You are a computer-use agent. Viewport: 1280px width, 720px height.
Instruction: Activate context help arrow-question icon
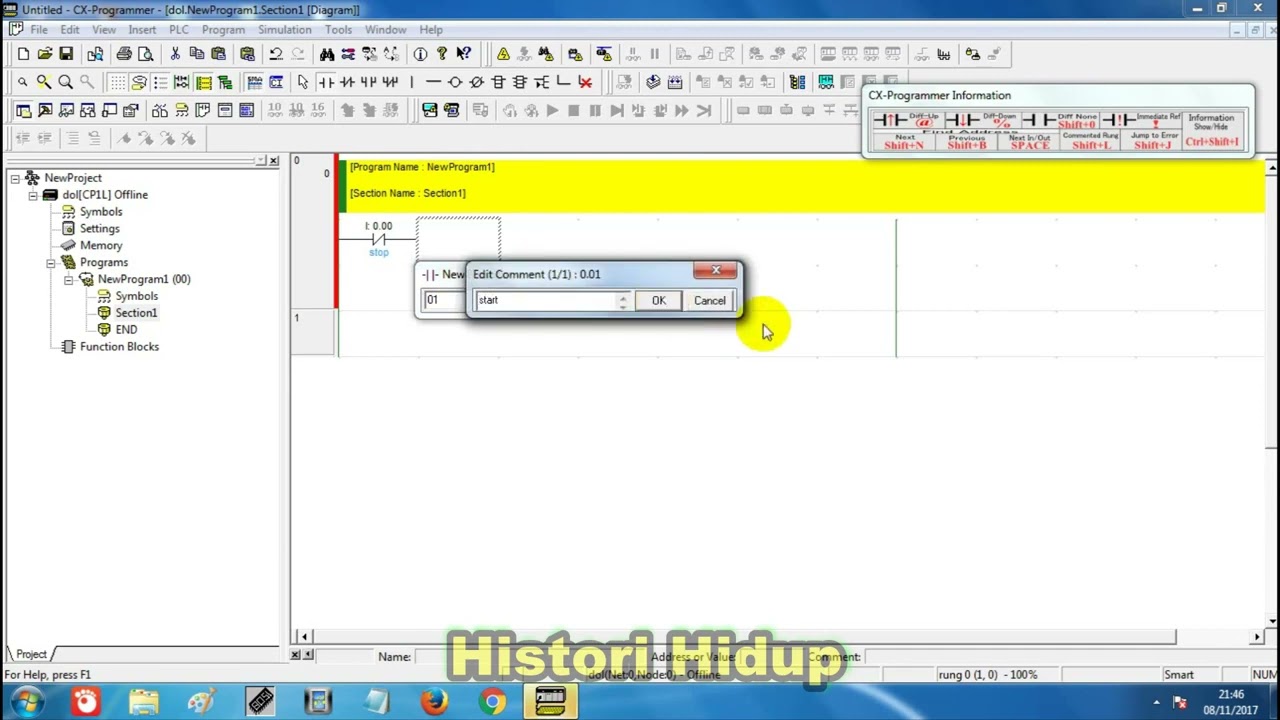(x=463, y=54)
